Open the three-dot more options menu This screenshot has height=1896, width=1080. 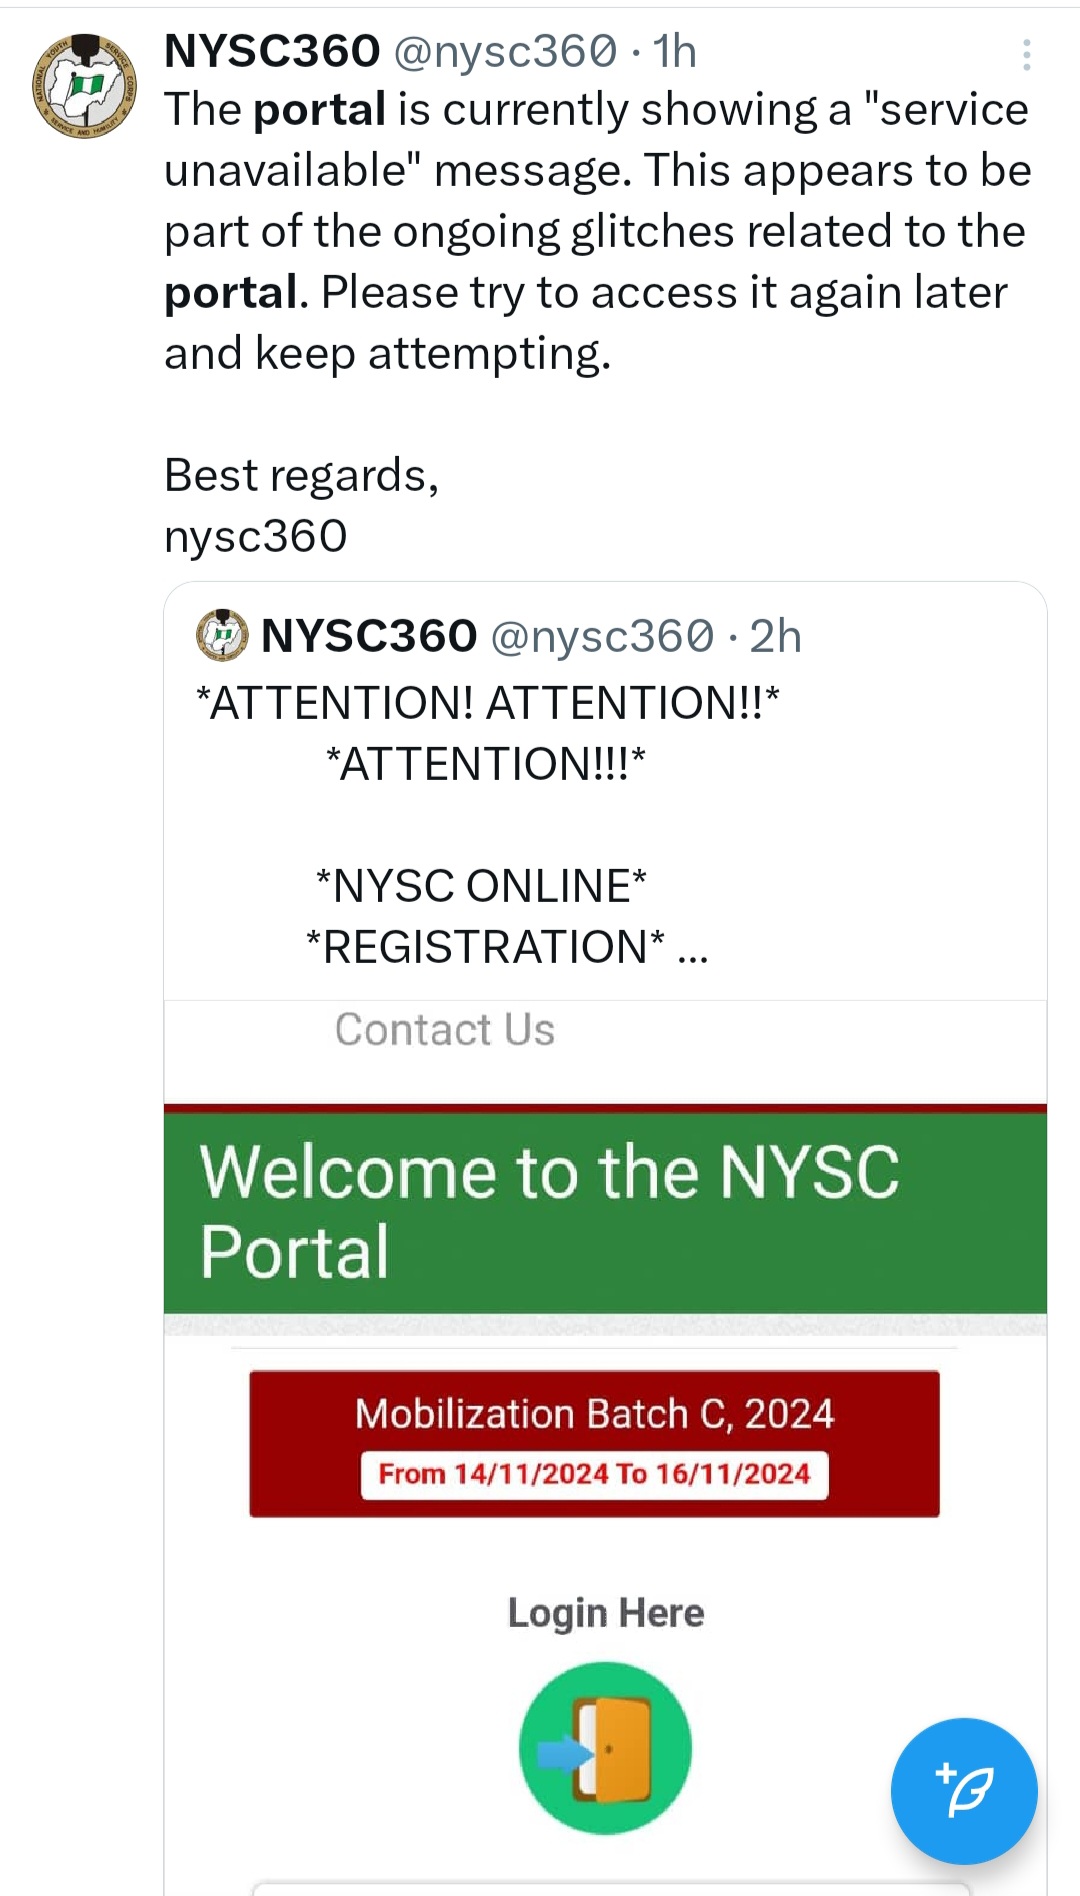click(1026, 55)
